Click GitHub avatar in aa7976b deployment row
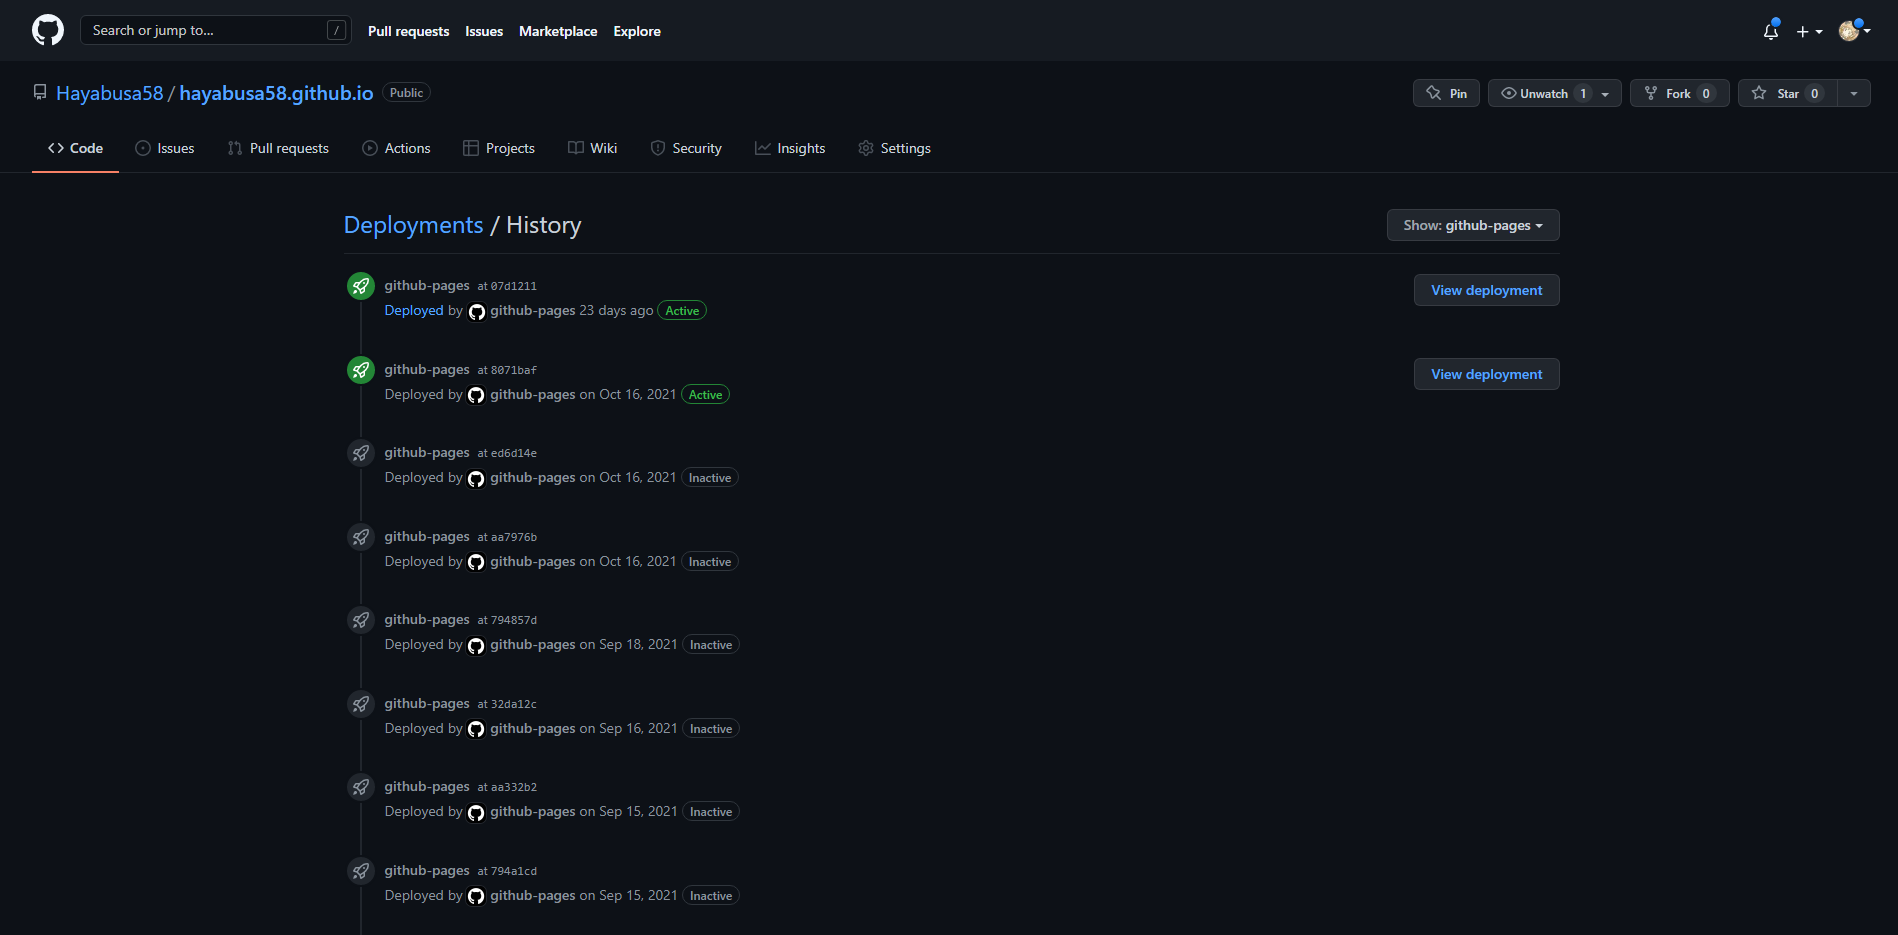 [477, 562]
